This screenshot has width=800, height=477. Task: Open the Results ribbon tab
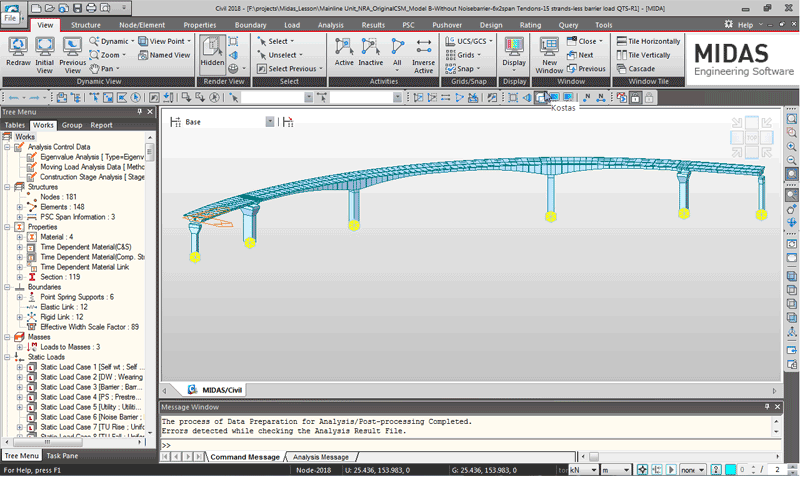click(373, 24)
